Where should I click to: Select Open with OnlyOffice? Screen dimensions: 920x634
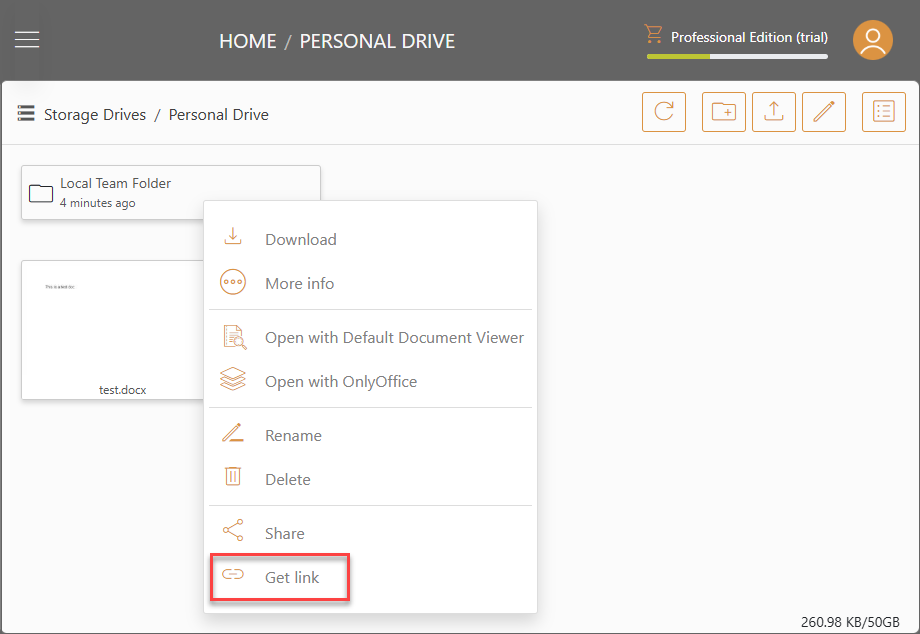point(370,382)
